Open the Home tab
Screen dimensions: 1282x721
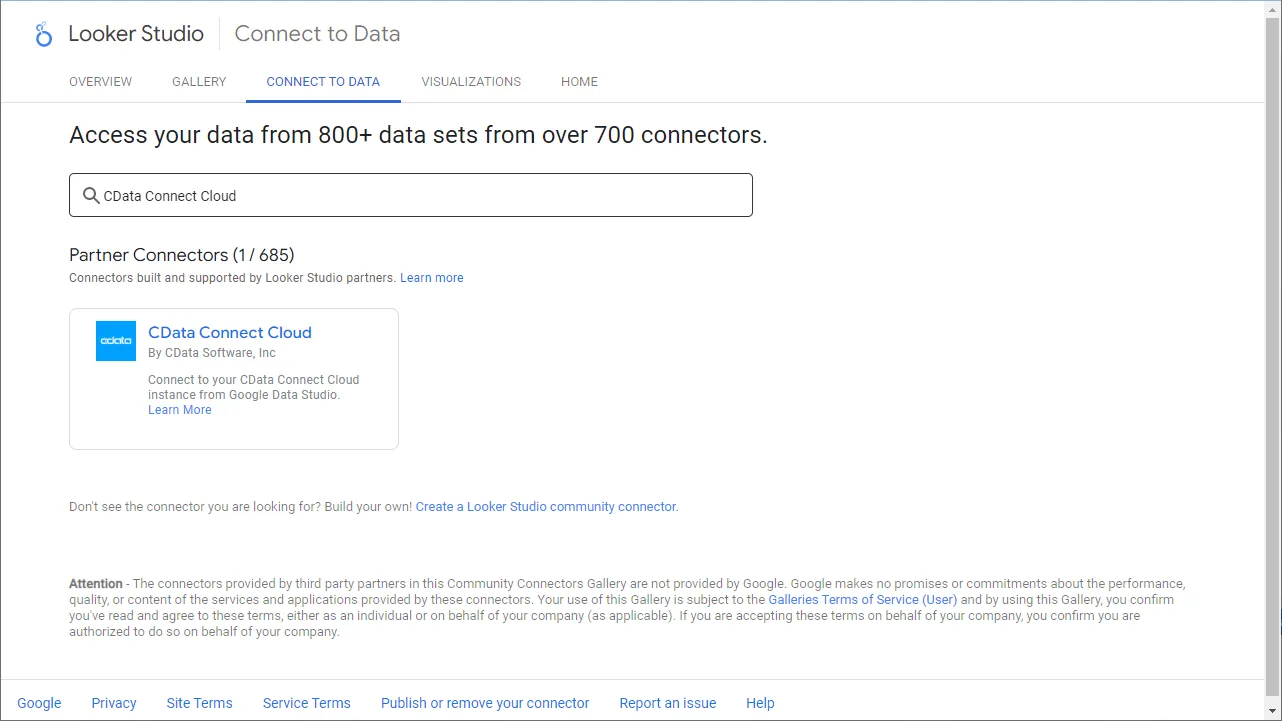(x=579, y=82)
